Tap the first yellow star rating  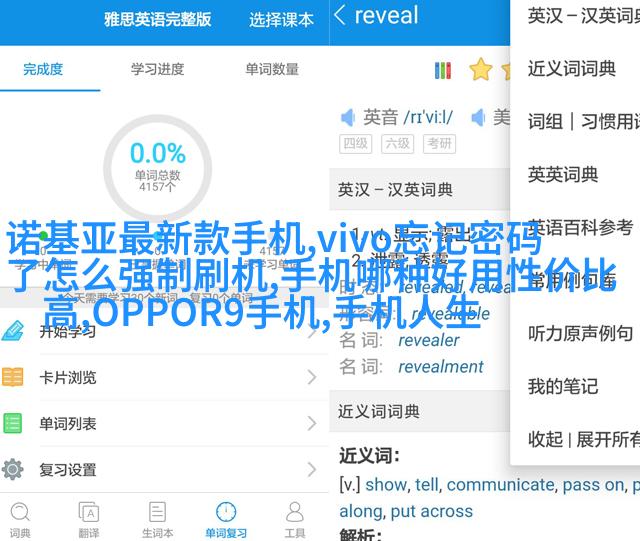pyautogui.click(x=481, y=69)
